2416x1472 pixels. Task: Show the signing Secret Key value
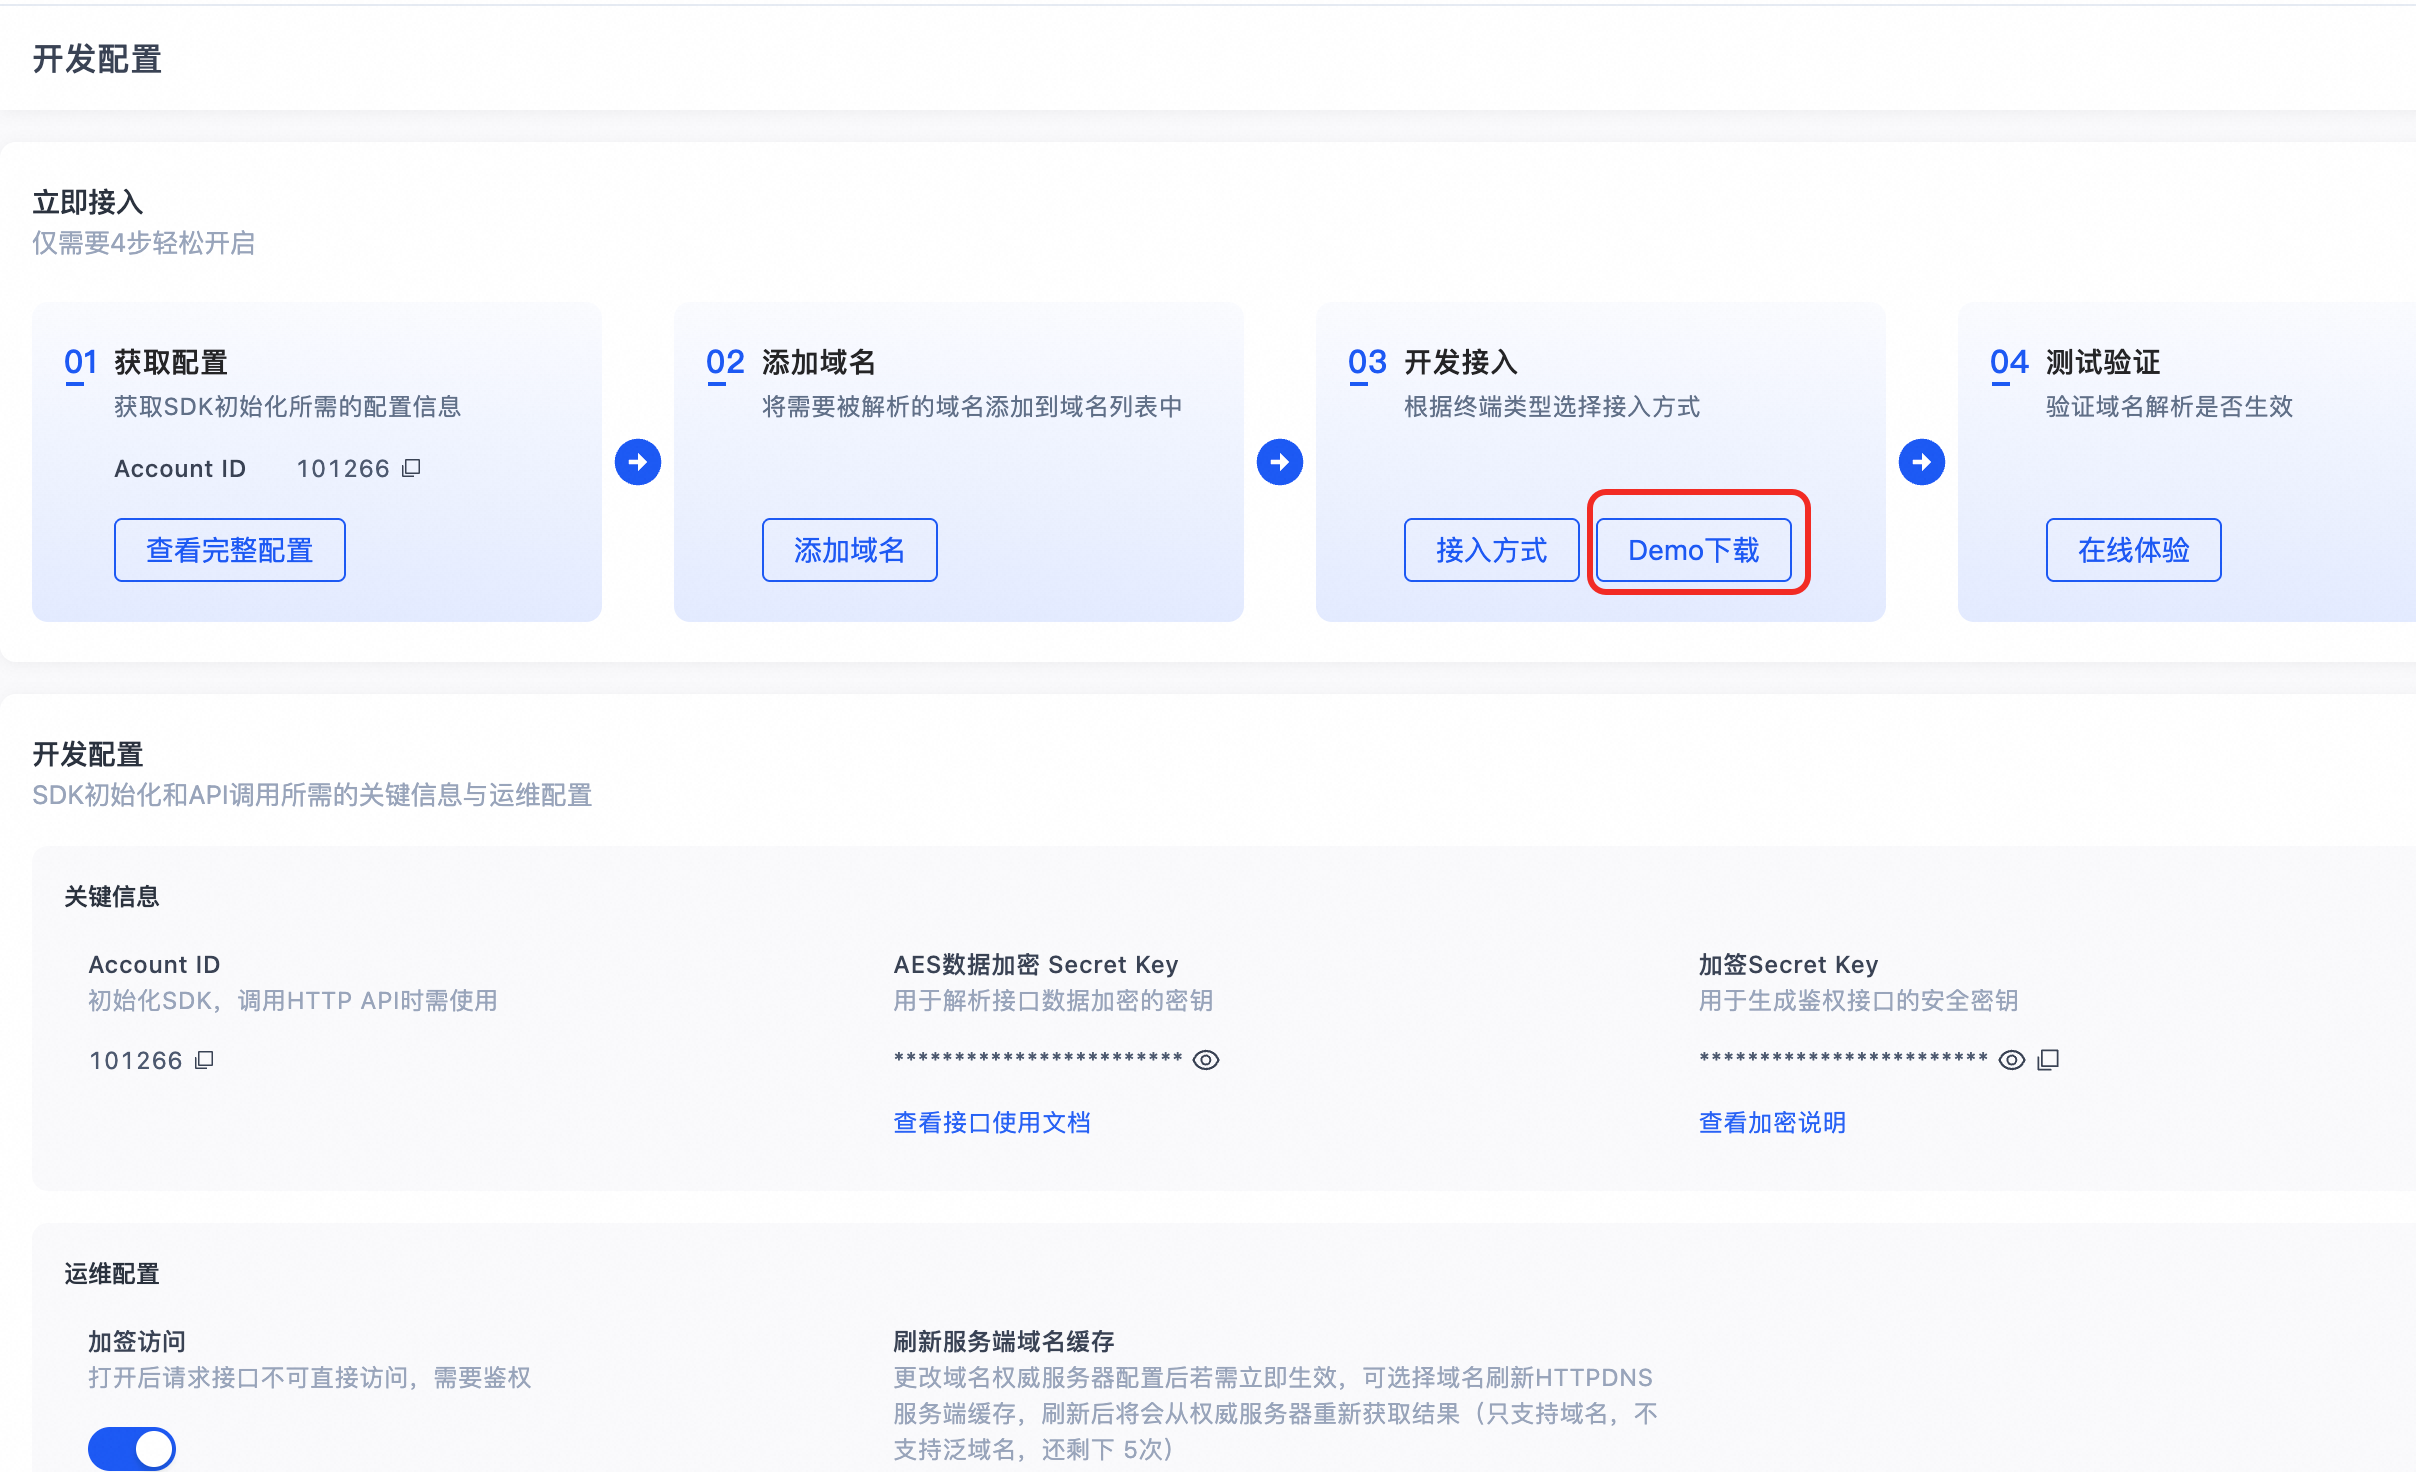pyautogui.click(x=2011, y=1060)
